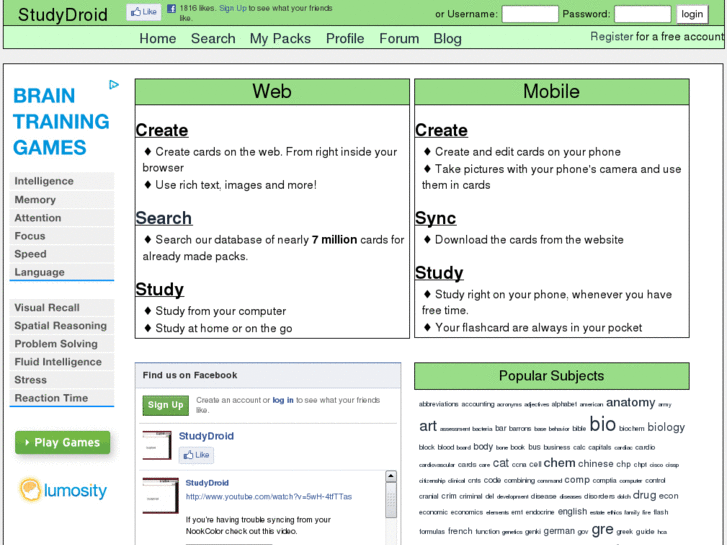
Task: Open the AdChoices icon on the ad
Action: pos(114,84)
